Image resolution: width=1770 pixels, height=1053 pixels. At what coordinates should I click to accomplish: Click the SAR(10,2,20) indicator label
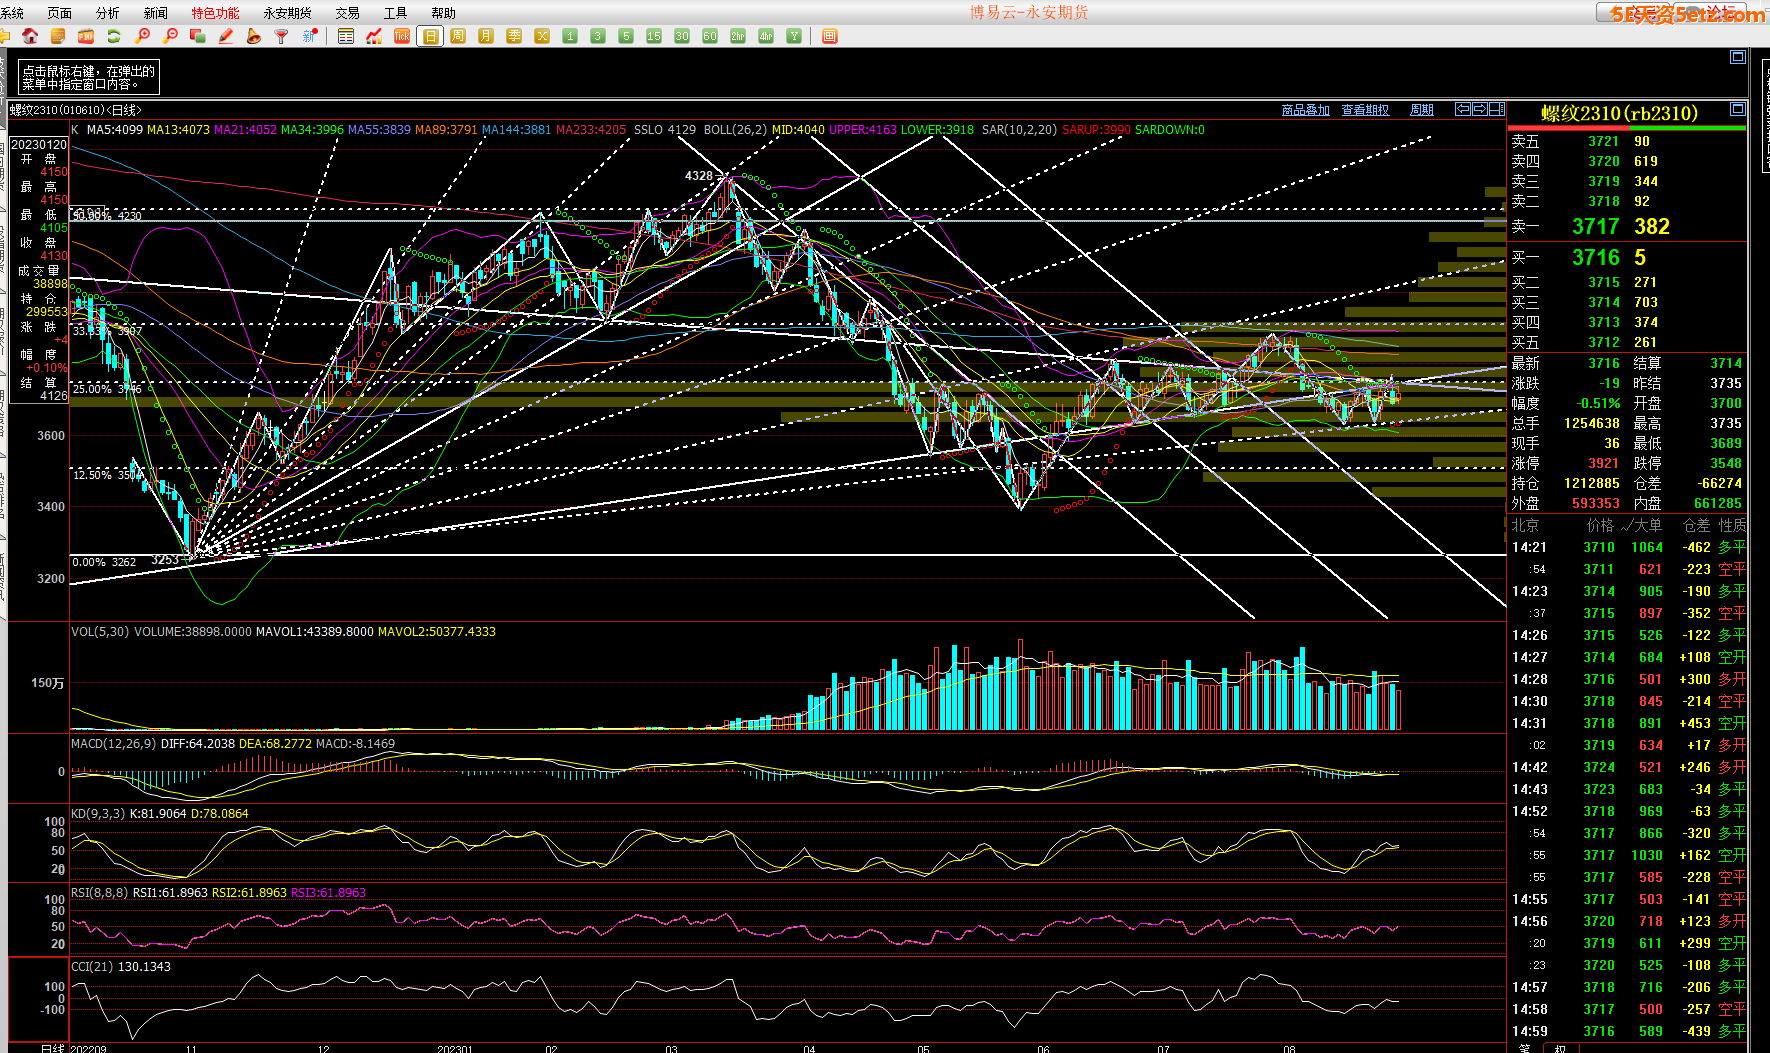click(x=1019, y=130)
